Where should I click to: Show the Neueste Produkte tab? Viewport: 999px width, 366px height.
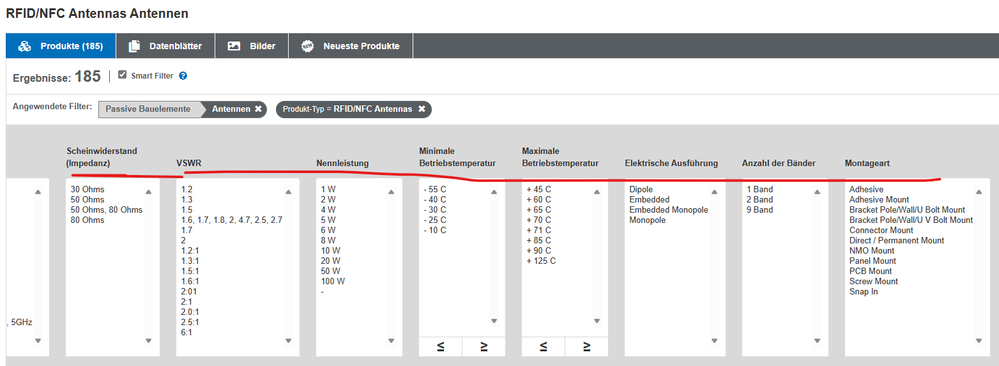[350, 46]
